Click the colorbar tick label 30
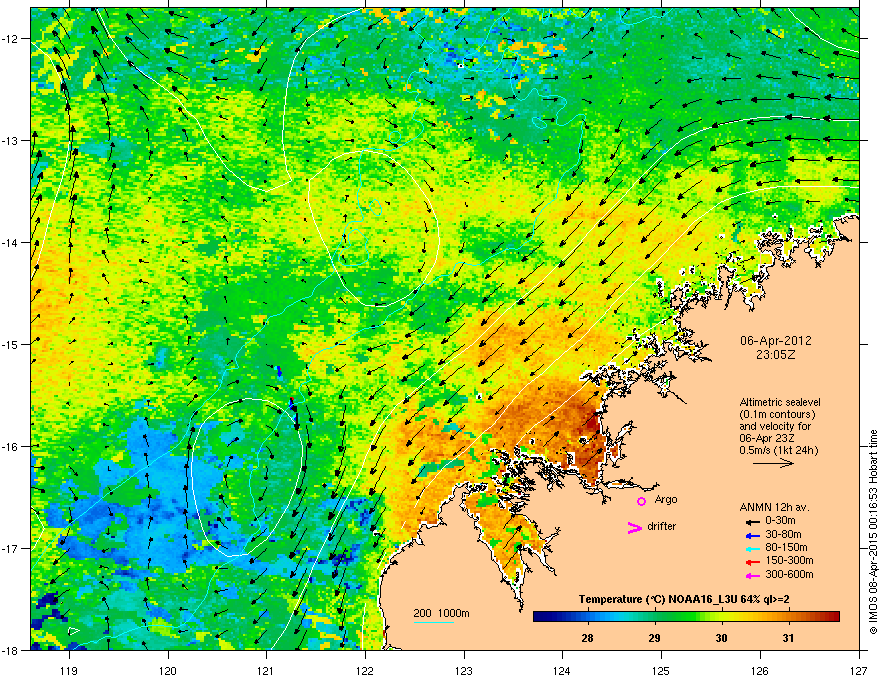Image resolution: width=880 pixels, height=680 pixels. [x=721, y=638]
